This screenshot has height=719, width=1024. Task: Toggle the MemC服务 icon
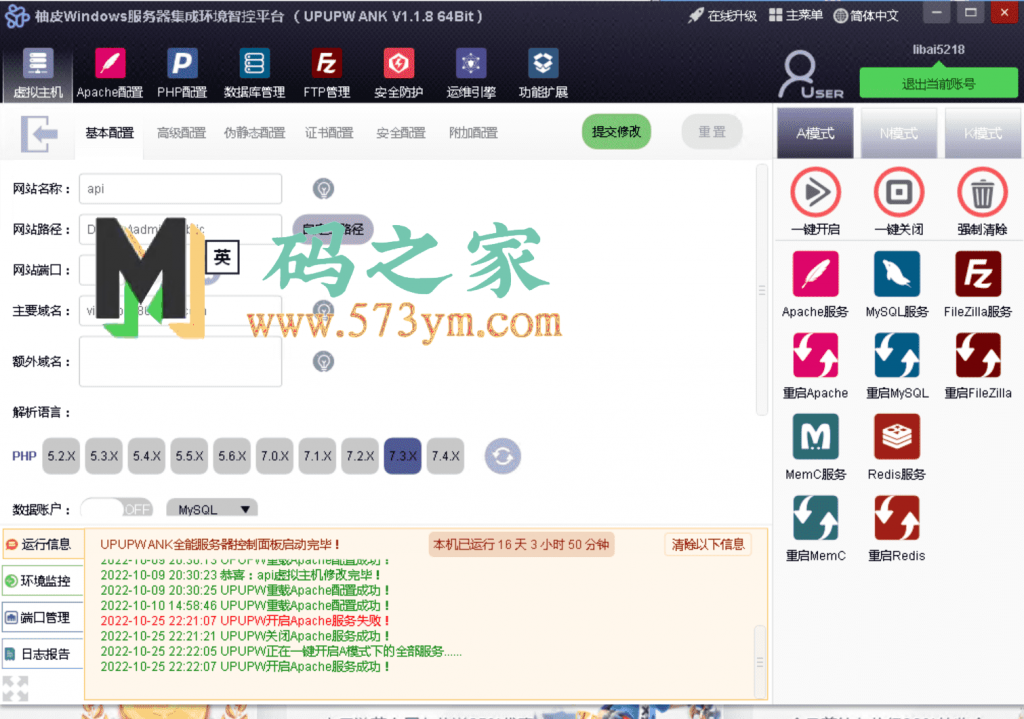click(x=815, y=437)
